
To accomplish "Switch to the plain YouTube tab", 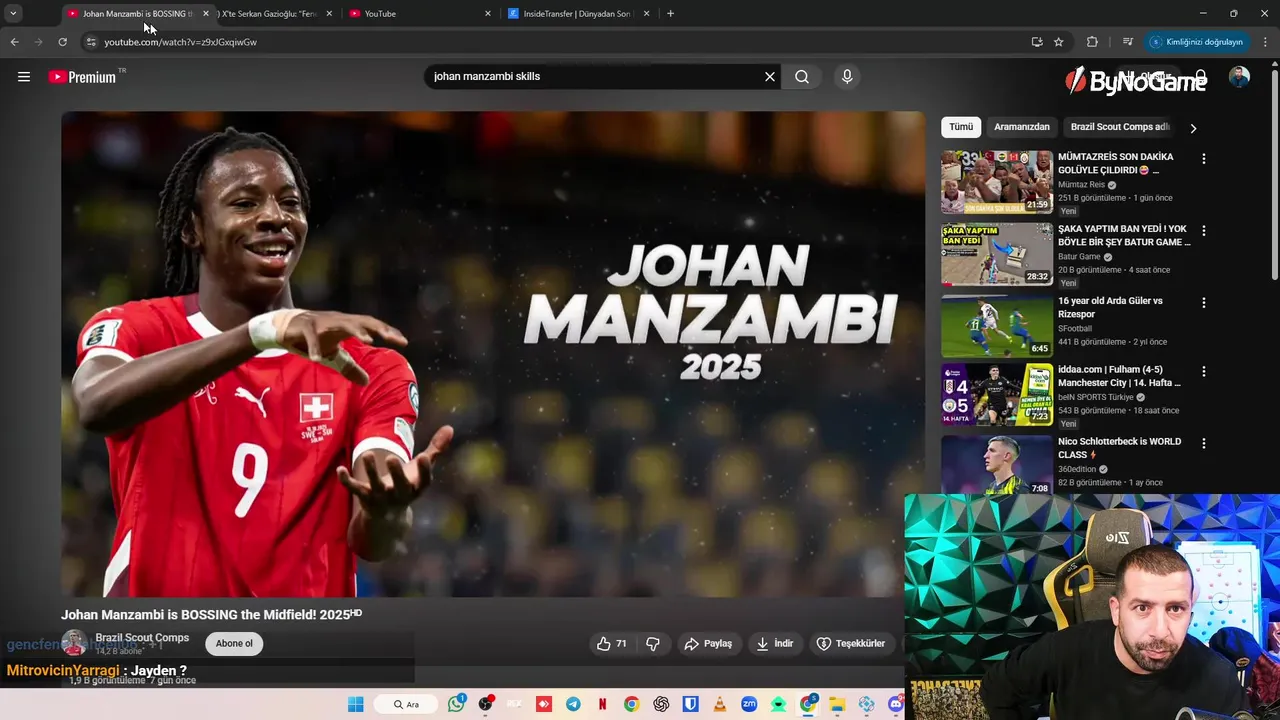I will (420, 14).
